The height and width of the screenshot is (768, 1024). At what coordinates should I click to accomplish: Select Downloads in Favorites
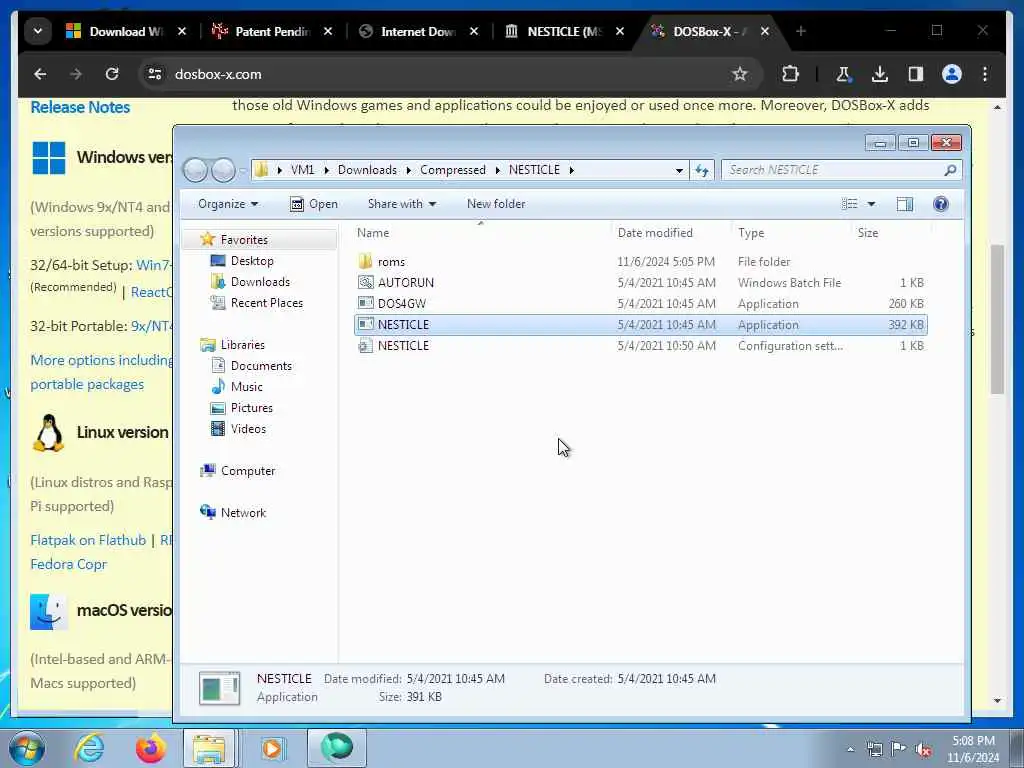(260, 281)
